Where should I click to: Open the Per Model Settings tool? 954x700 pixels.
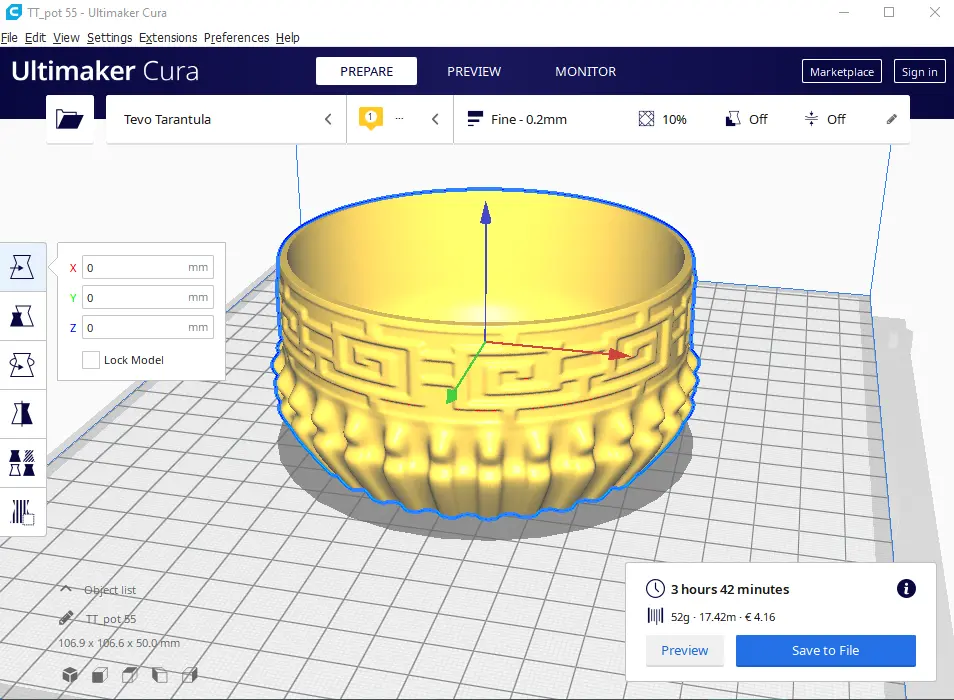click(22, 463)
